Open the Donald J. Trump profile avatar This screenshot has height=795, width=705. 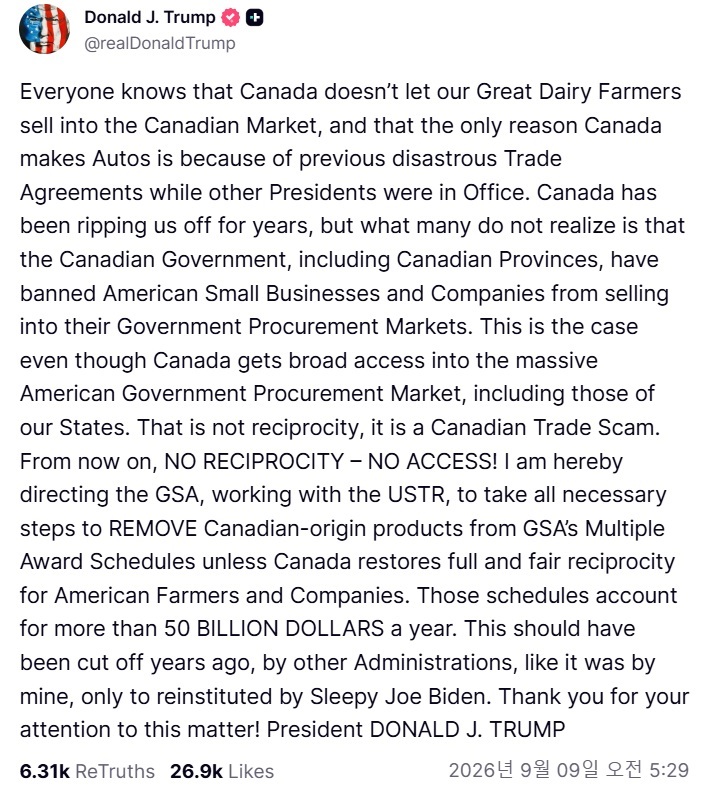pos(44,29)
